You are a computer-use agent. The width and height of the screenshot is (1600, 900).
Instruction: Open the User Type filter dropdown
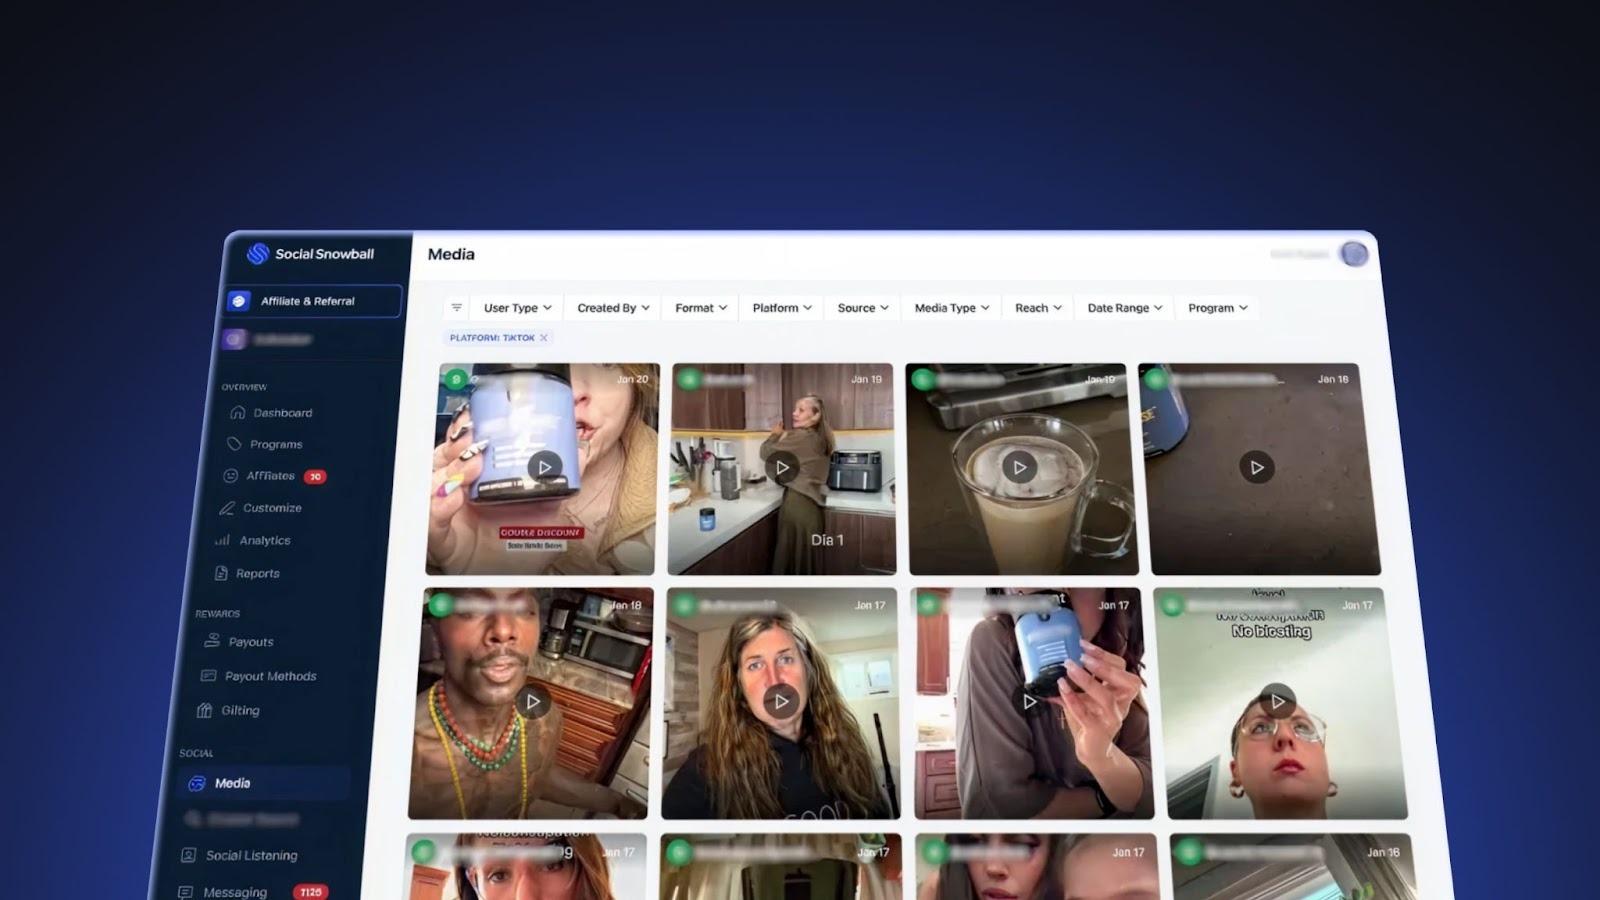coord(515,307)
